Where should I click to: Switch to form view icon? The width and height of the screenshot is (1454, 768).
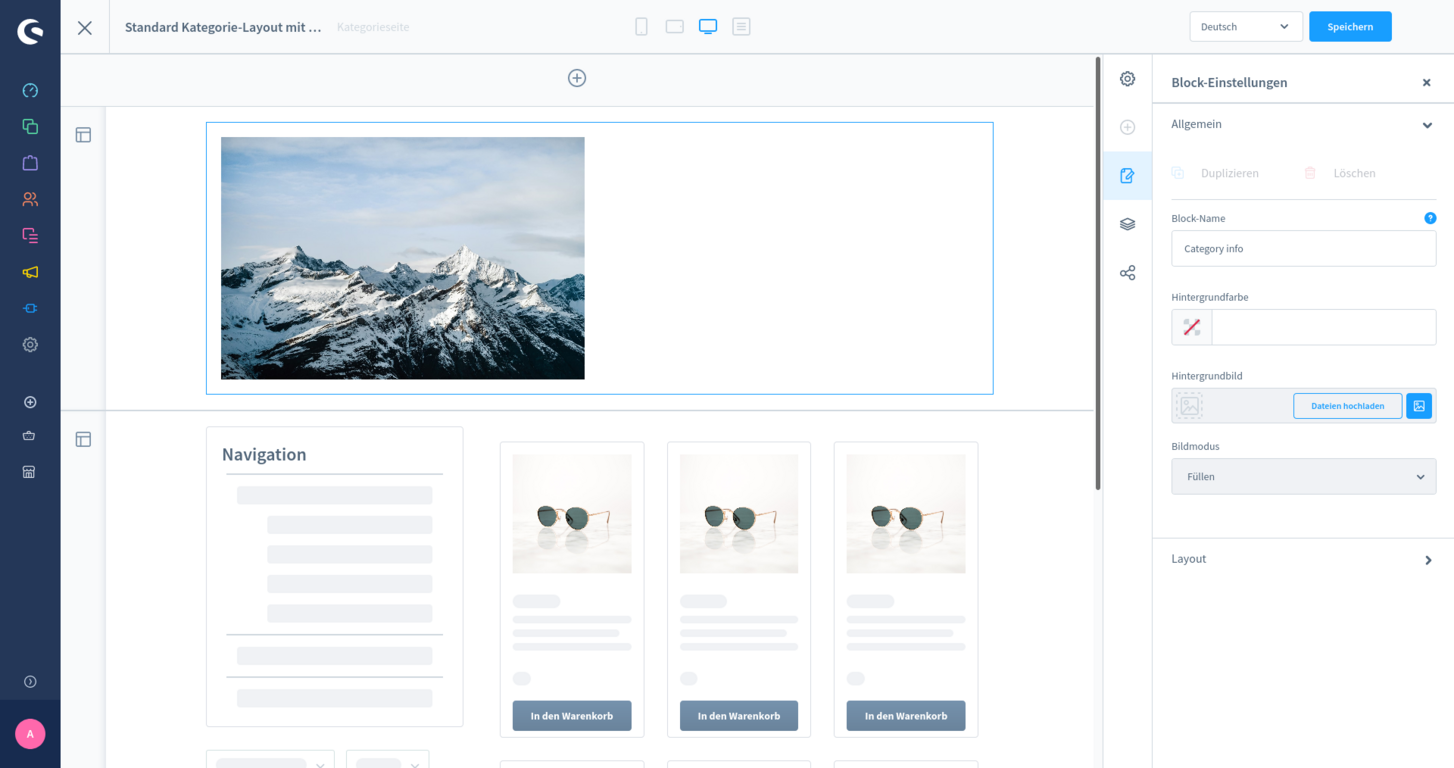[x=741, y=27]
